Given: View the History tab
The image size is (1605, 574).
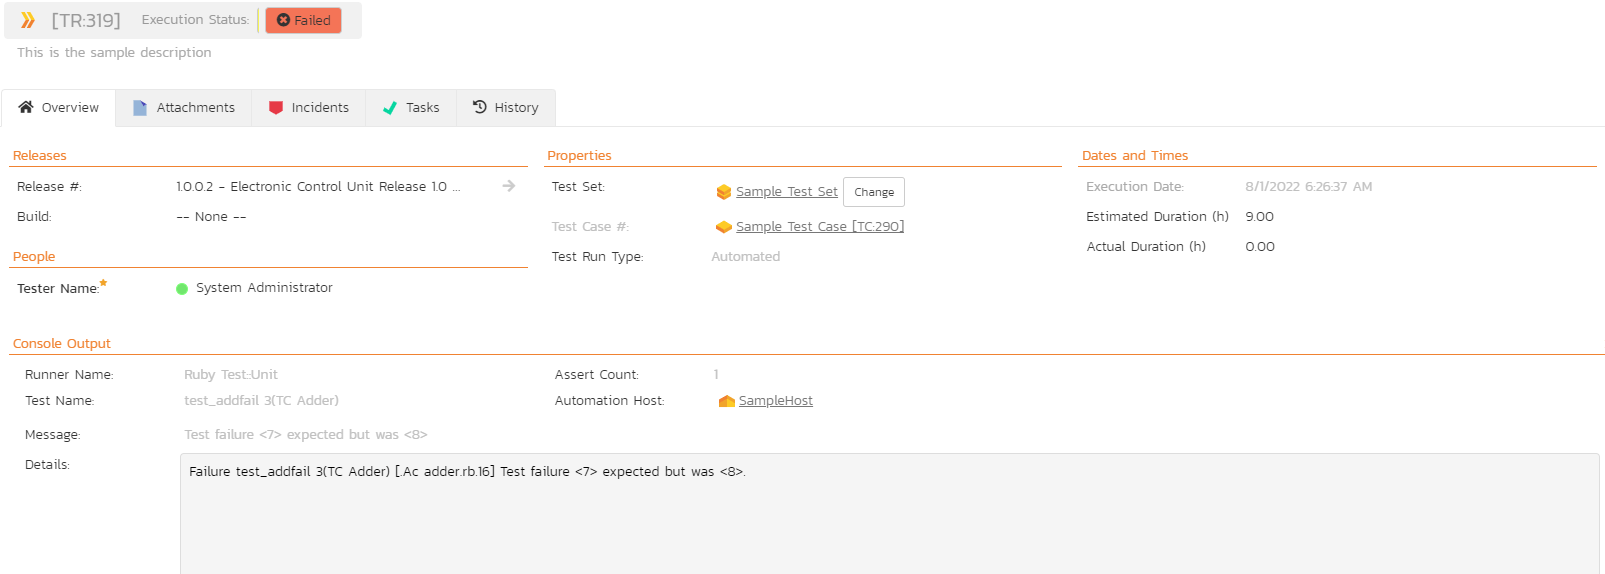Looking at the screenshot, I should point(506,108).
